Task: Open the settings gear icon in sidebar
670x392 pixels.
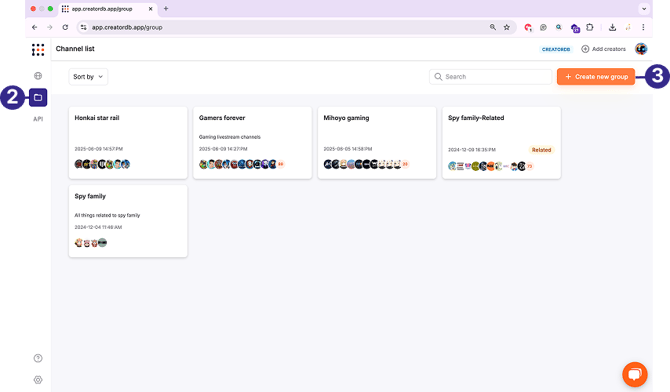Action: 38,380
